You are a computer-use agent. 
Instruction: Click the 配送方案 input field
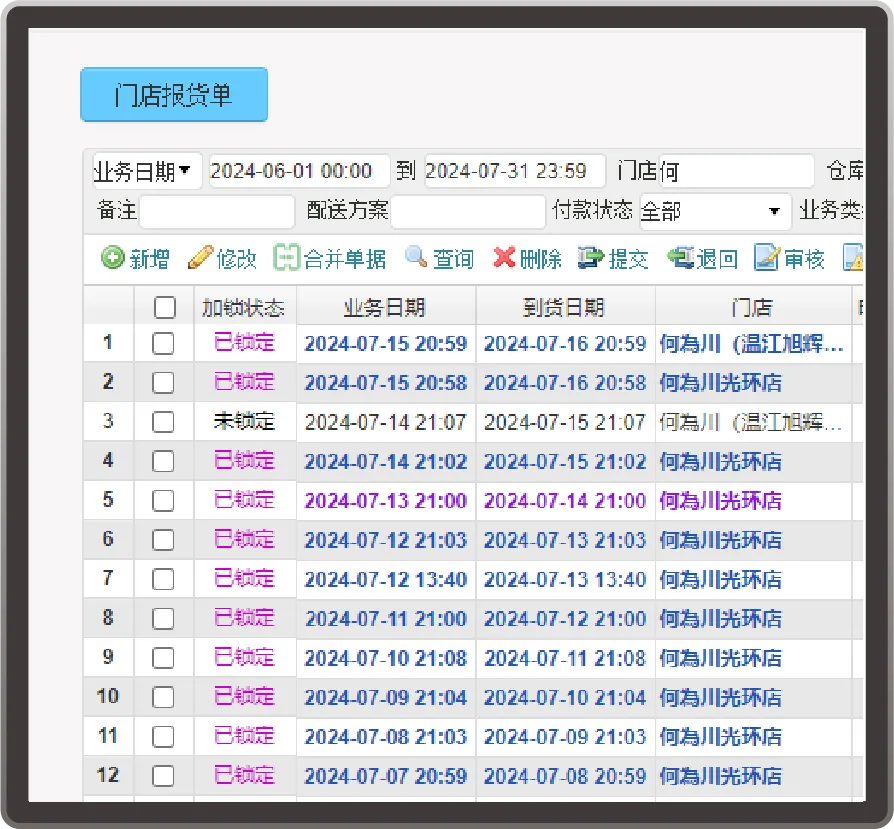point(468,212)
